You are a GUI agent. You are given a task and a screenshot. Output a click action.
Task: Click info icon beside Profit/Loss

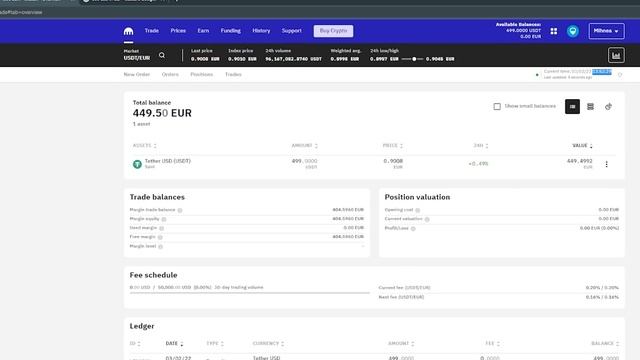(x=413, y=229)
